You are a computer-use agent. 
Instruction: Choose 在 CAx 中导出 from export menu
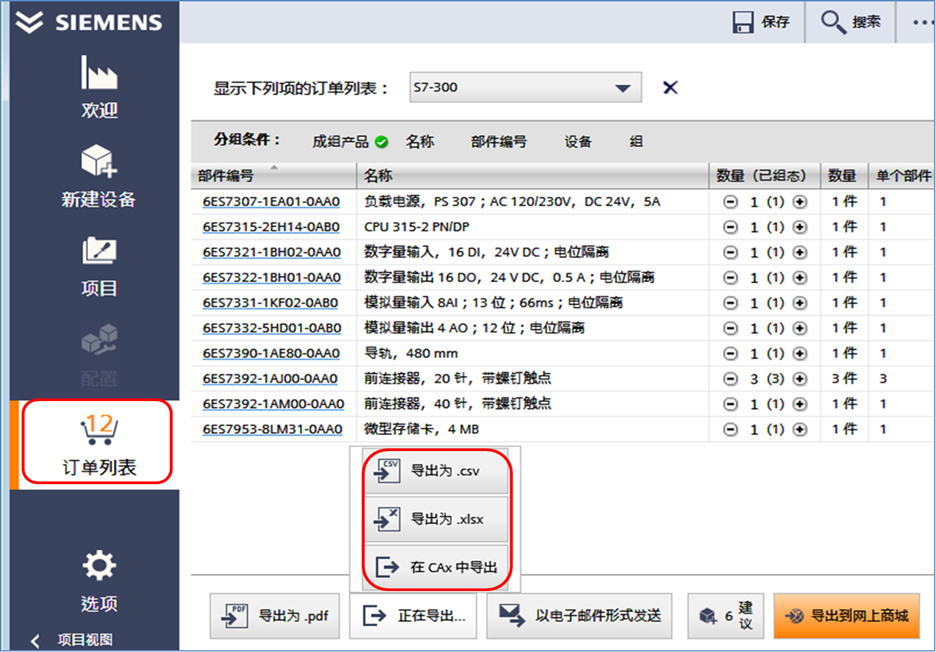click(x=436, y=567)
